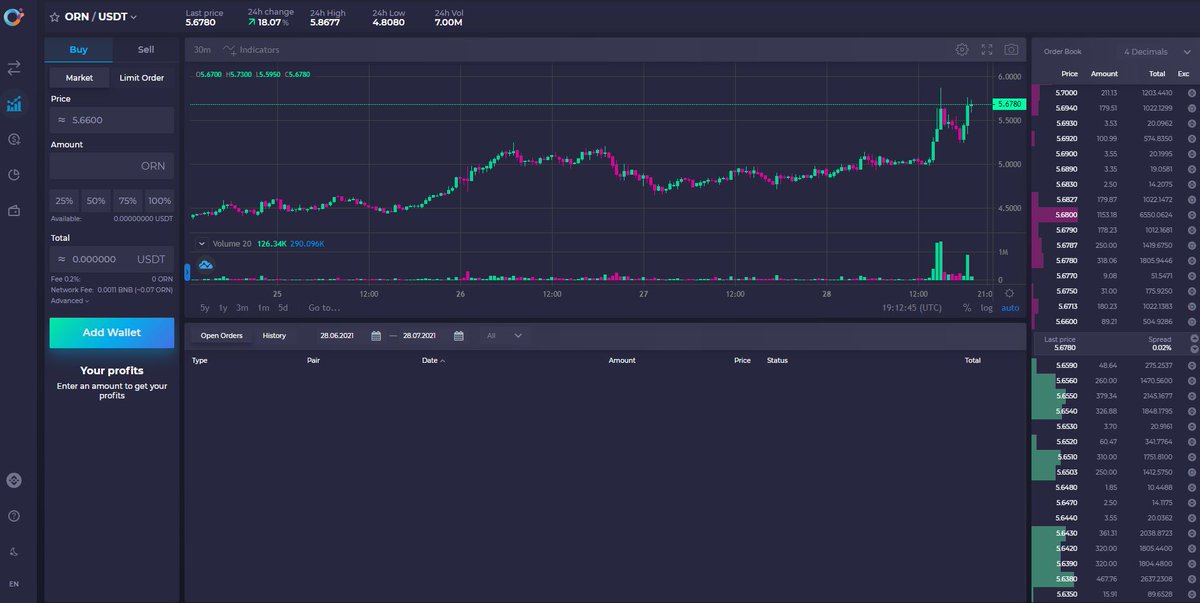Image resolution: width=1200 pixels, height=603 pixels.
Task: Click the round token icon in sidebar
Action: [14, 480]
